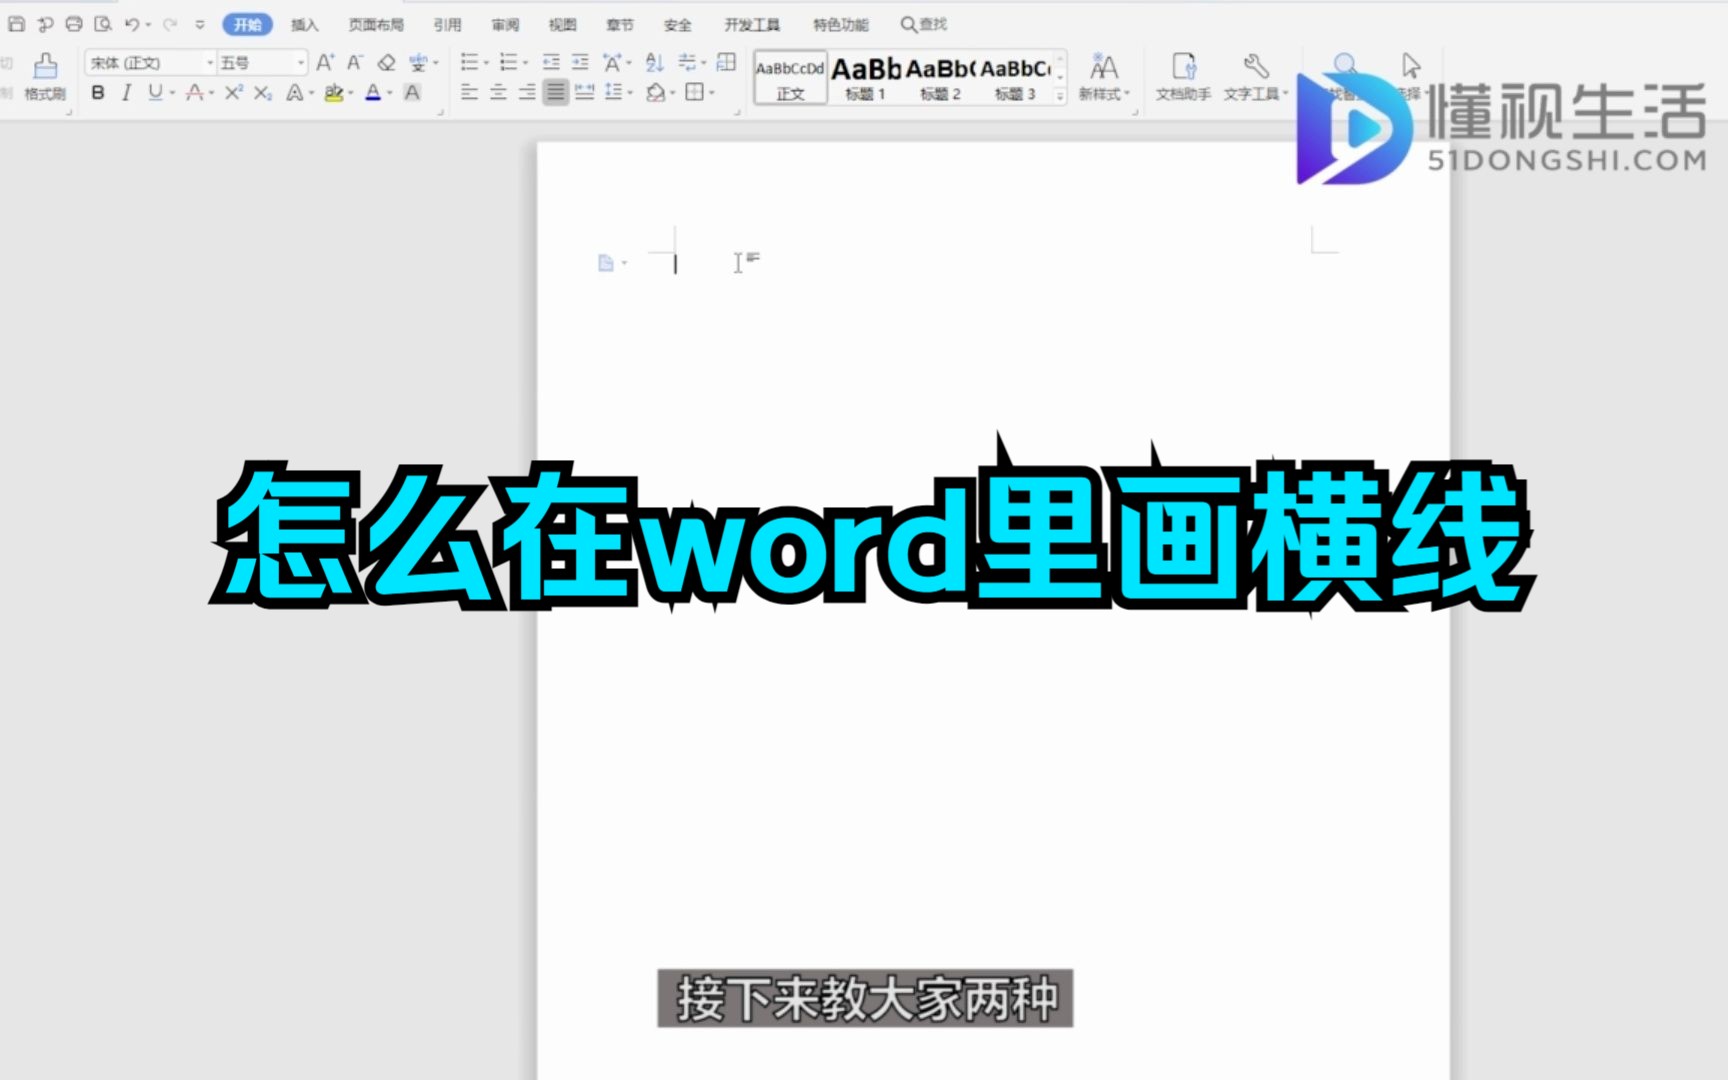This screenshot has width=1728, height=1080.
Task: Expand the styles gallery more arrow
Action: [1060, 96]
